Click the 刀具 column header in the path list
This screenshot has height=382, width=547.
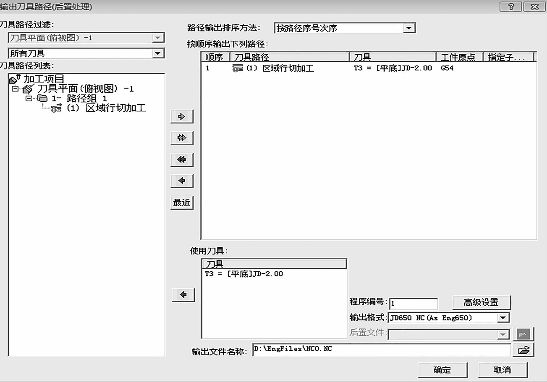pos(393,57)
